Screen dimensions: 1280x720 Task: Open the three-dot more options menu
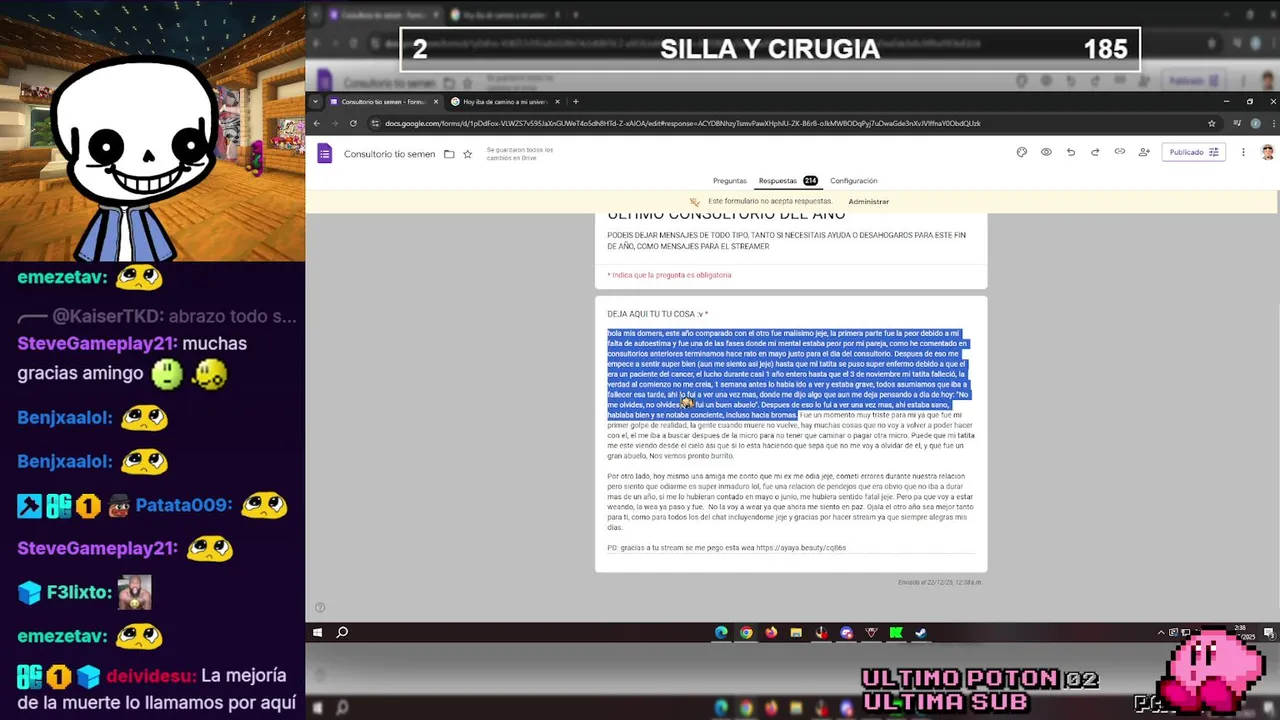[1243, 152]
